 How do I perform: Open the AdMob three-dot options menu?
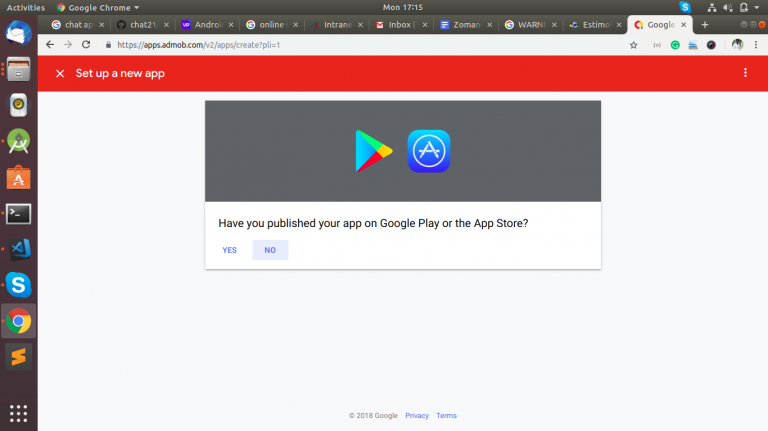click(745, 73)
